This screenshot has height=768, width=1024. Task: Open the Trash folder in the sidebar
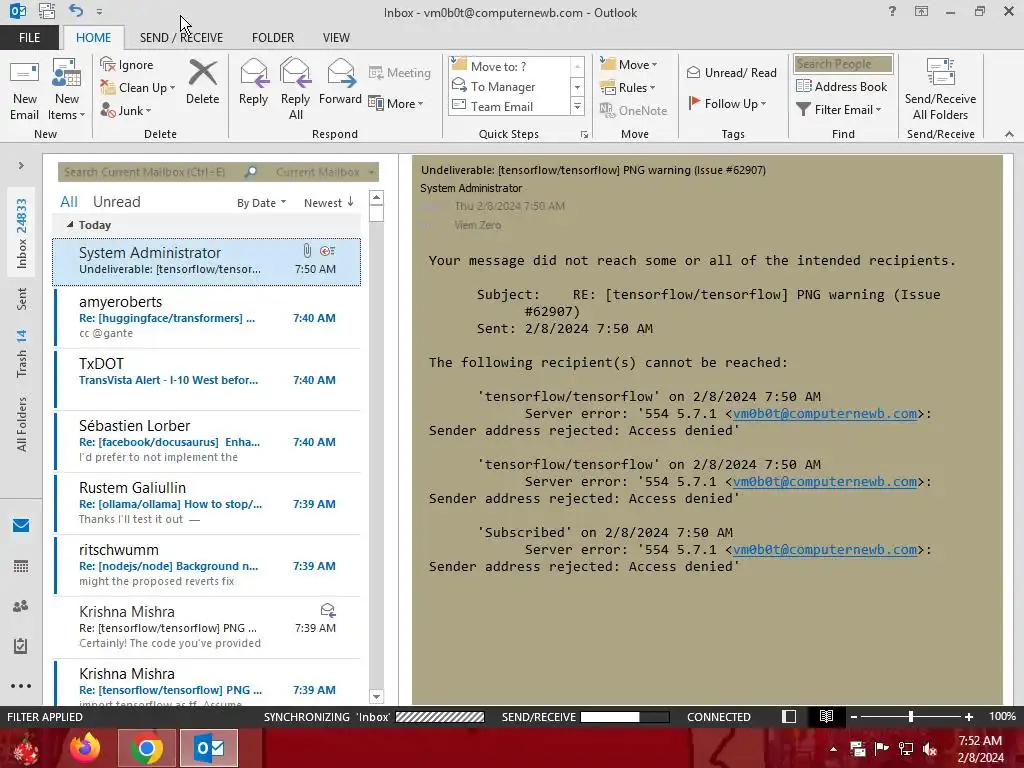[x=22, y=353]
